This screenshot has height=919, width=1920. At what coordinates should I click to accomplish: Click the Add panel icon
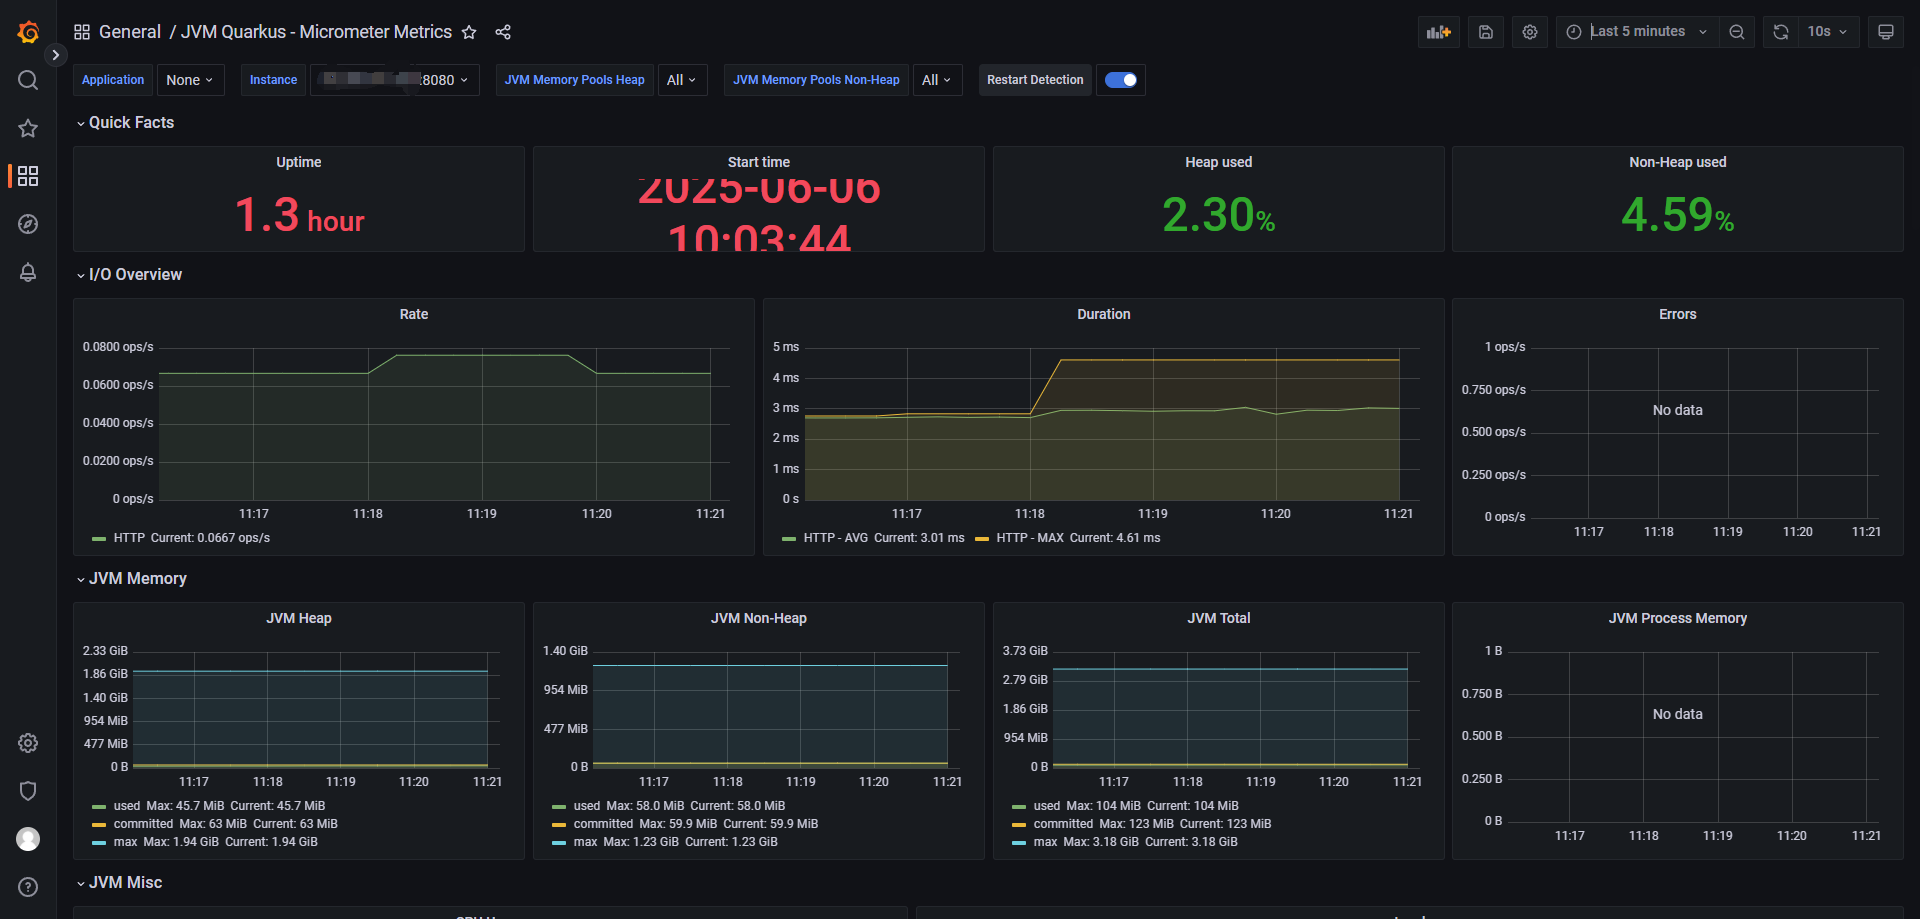pos(1439,32)
